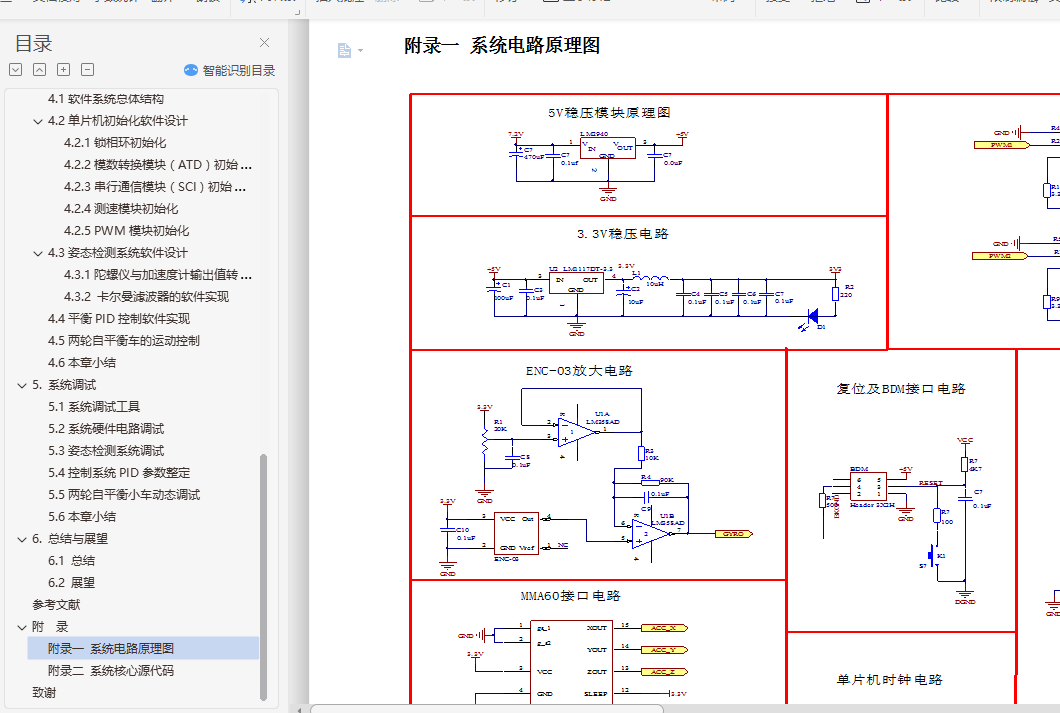
Task: Jump to 参考文献 entry
Action: [56, 604]
